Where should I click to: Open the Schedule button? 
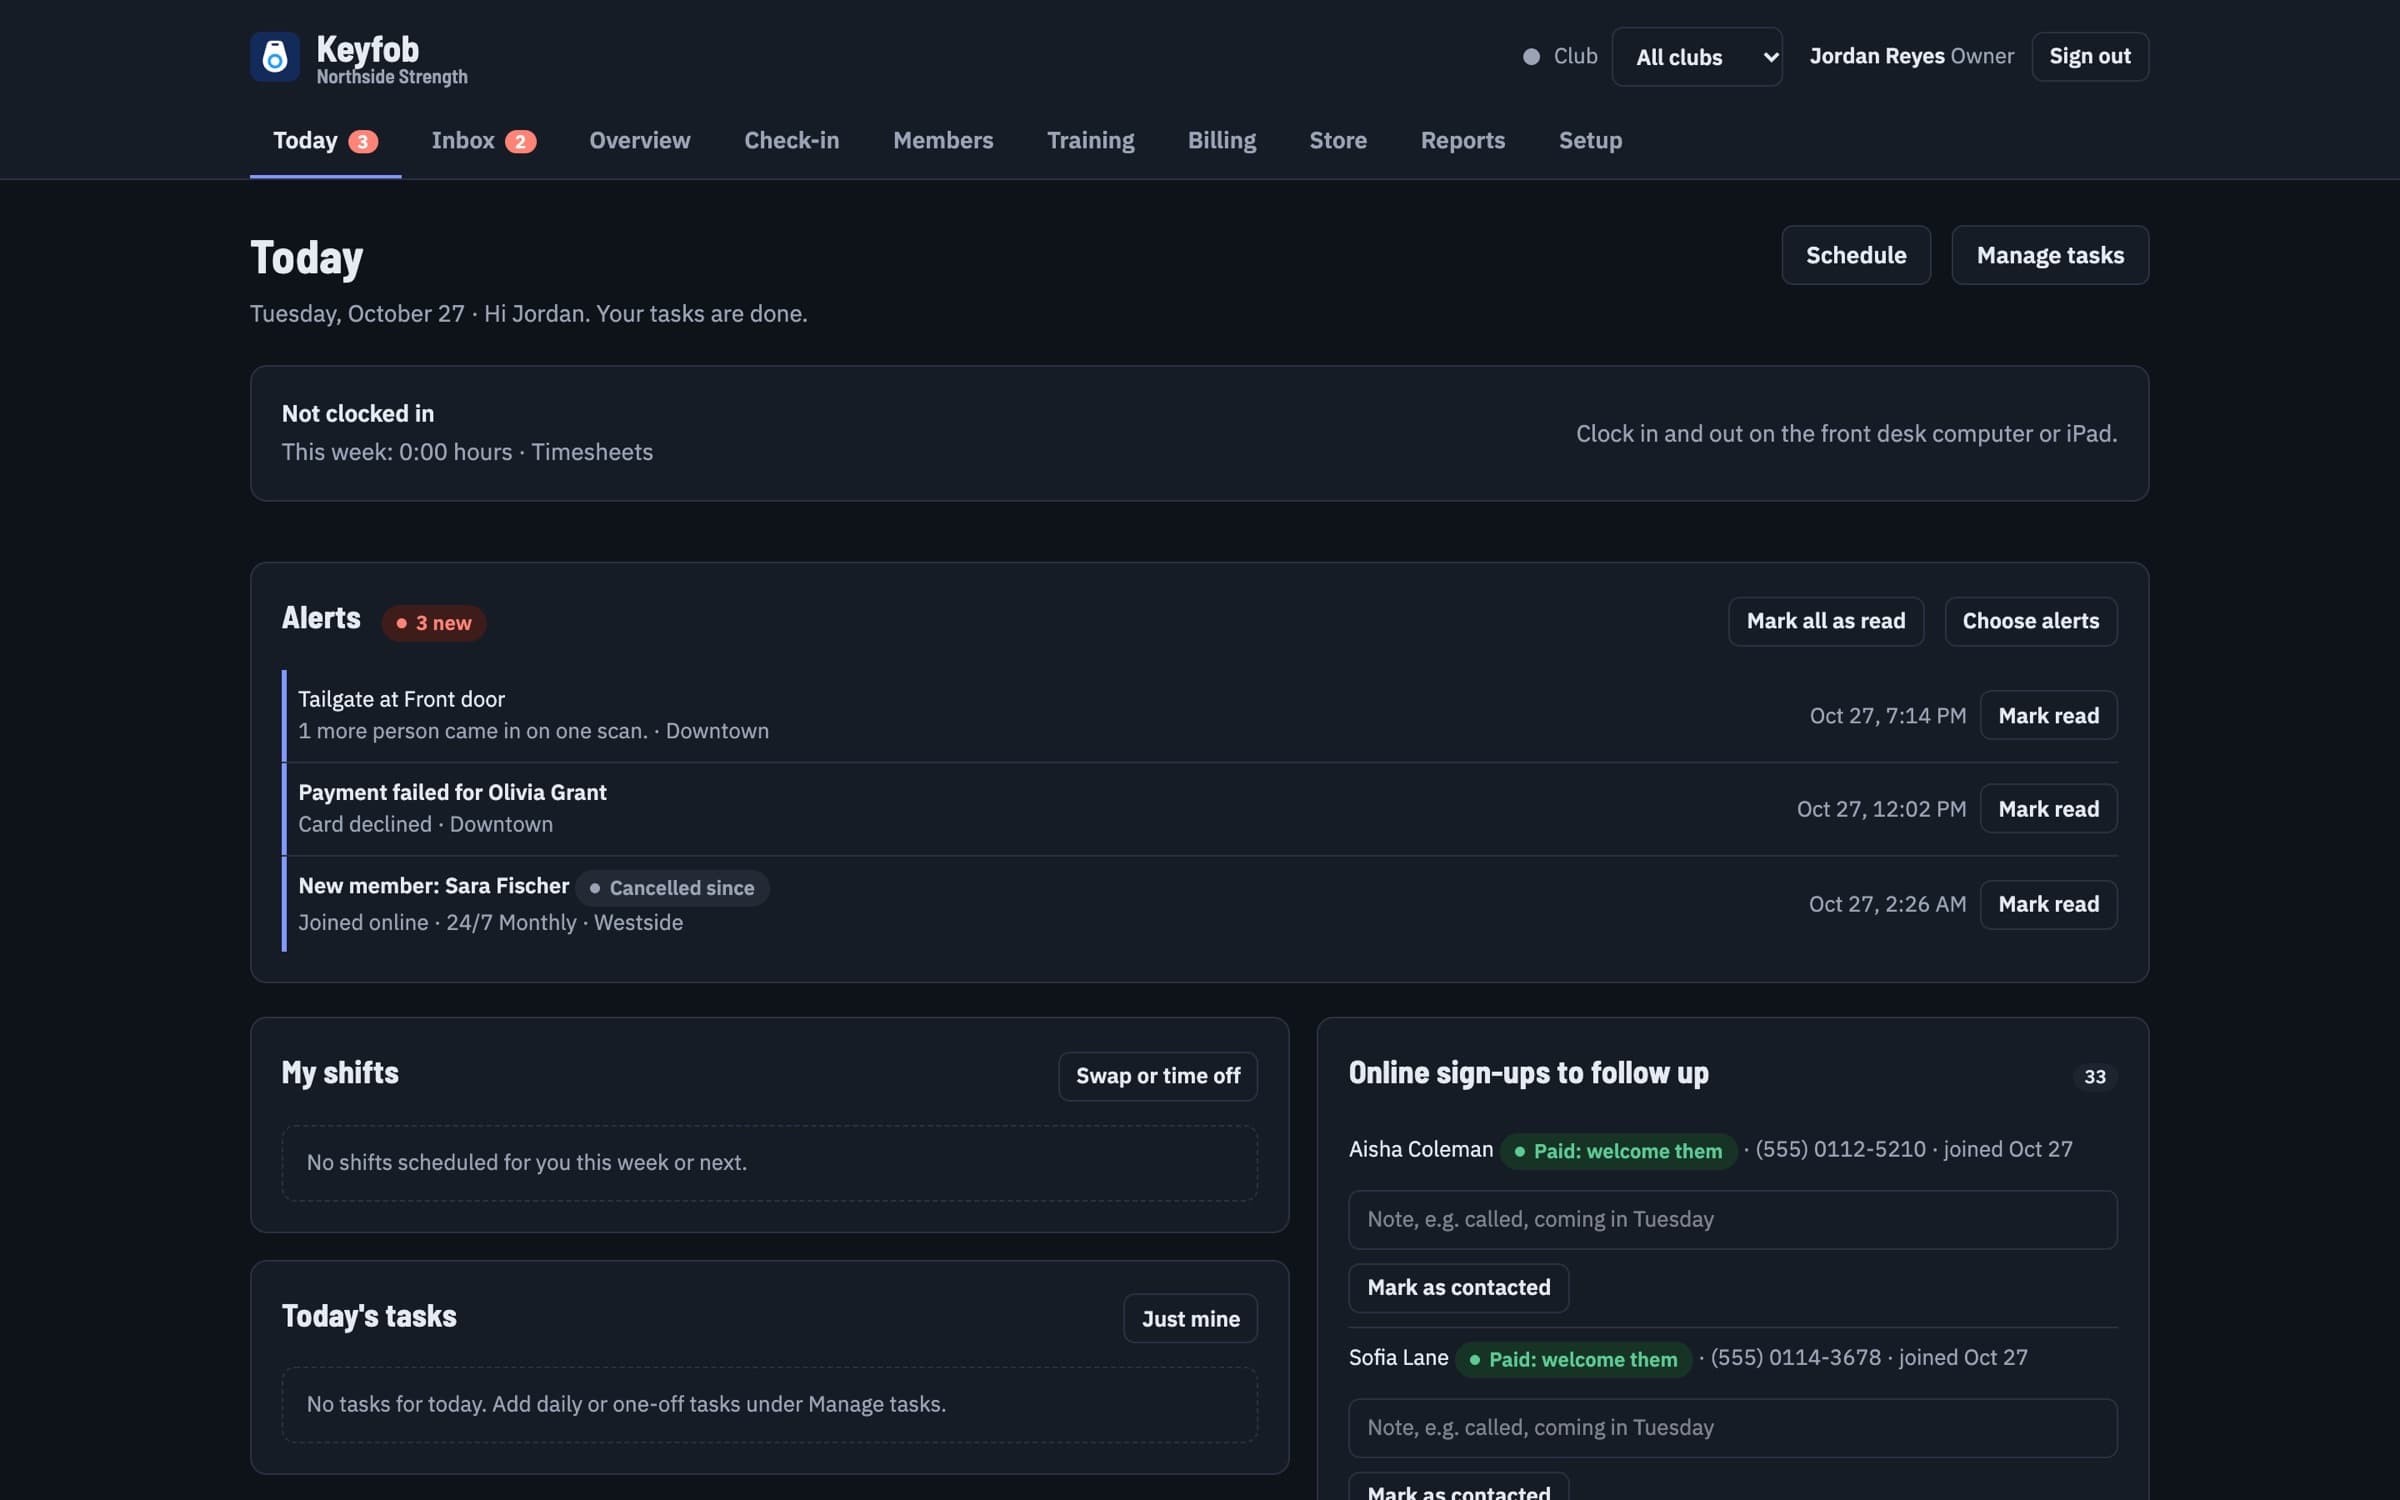1856,255
